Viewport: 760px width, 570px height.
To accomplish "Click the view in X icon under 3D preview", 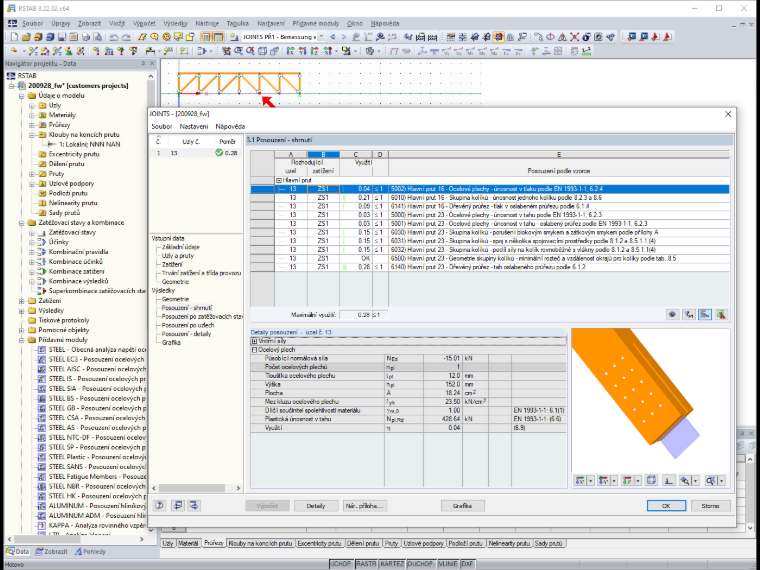I will (580, 480).
